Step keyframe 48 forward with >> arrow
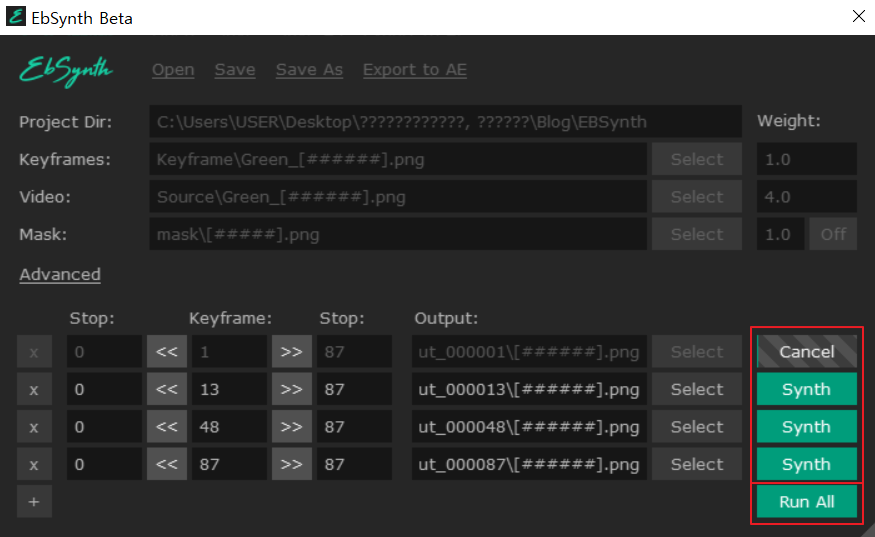The height and width of the screenshot is (537, 875). tap(291, 427)
